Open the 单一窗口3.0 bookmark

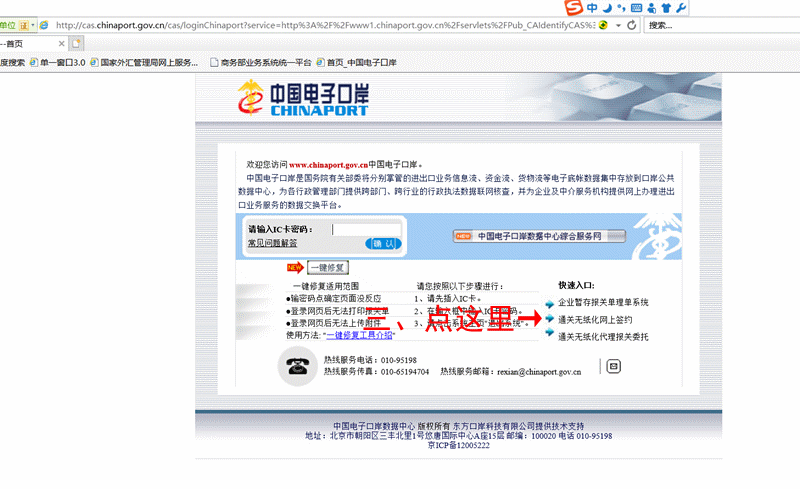point(62,62)
